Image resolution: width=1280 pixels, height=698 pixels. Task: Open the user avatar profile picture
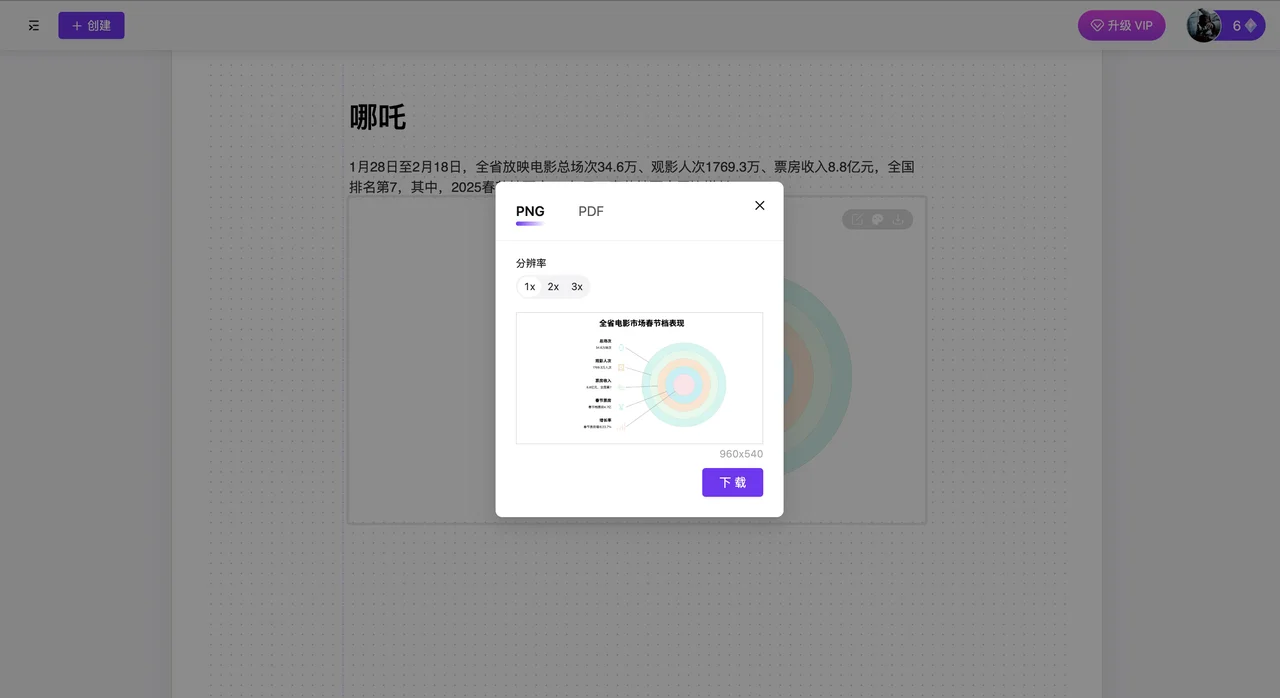[1204, 25]
